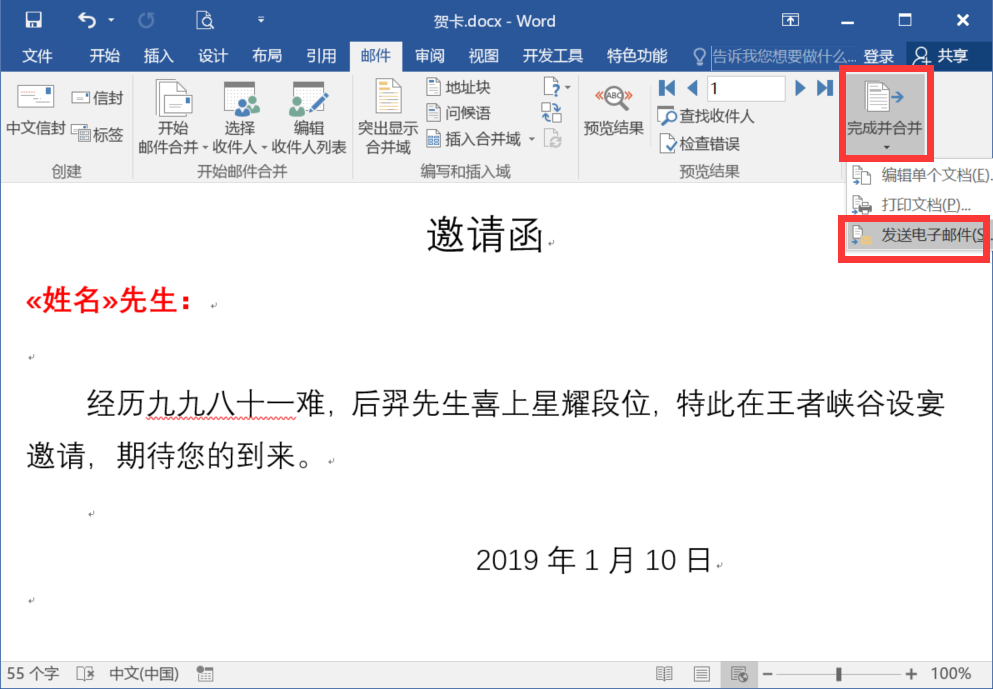Open 选择收件人 dropdown
This screenshot has width=993, height=689.
pos(239,118)
